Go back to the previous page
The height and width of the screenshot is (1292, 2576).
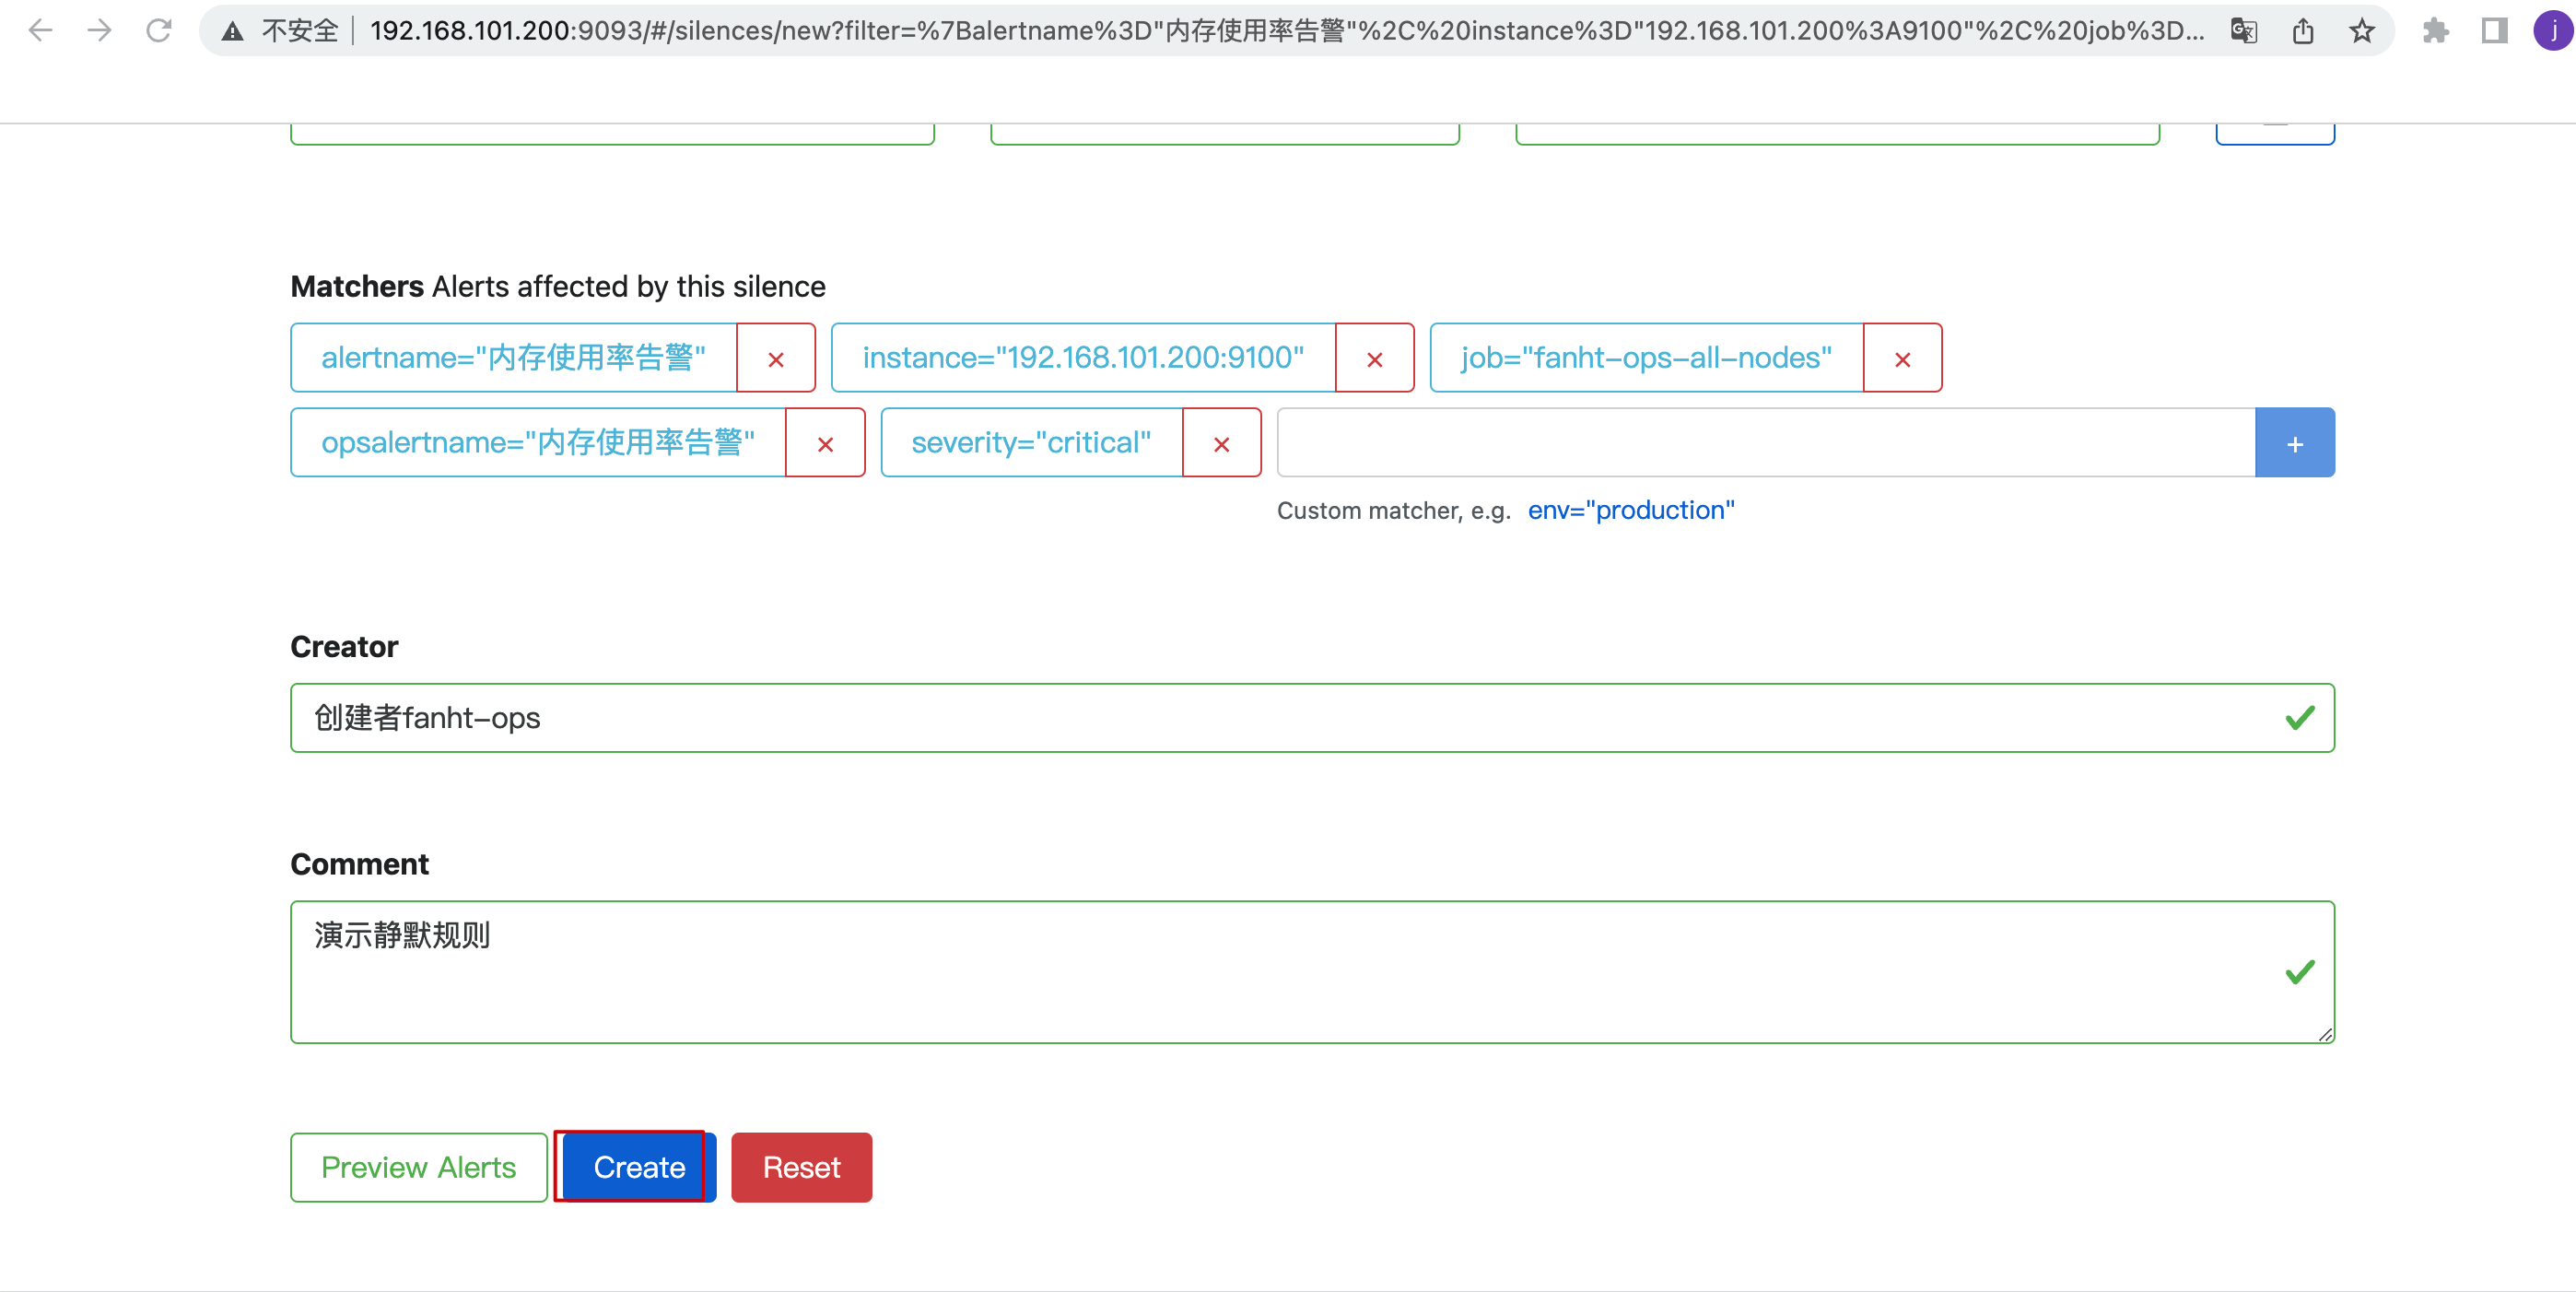(x=40, y=31)
